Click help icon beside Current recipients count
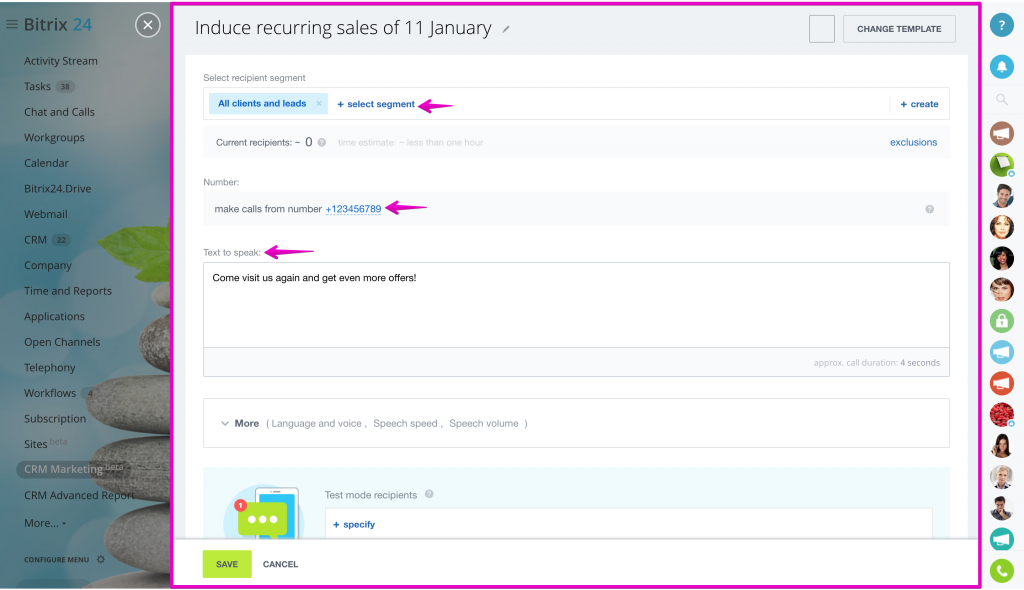Image resolution: width=1024 pixels, height=590 pixels. pos(322,142)
